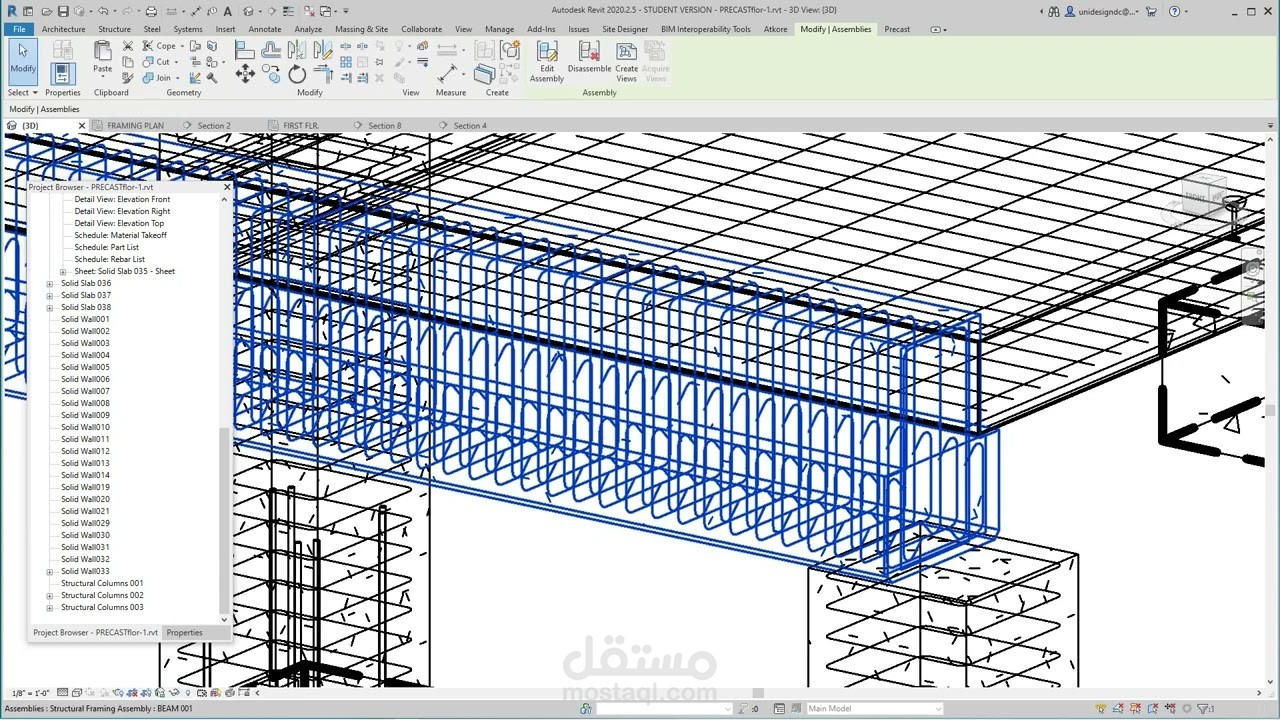This screenshot has width=1280, height=720.
Task: Select the Modify tool in the ribbon
Action: (x=23, y=61)
